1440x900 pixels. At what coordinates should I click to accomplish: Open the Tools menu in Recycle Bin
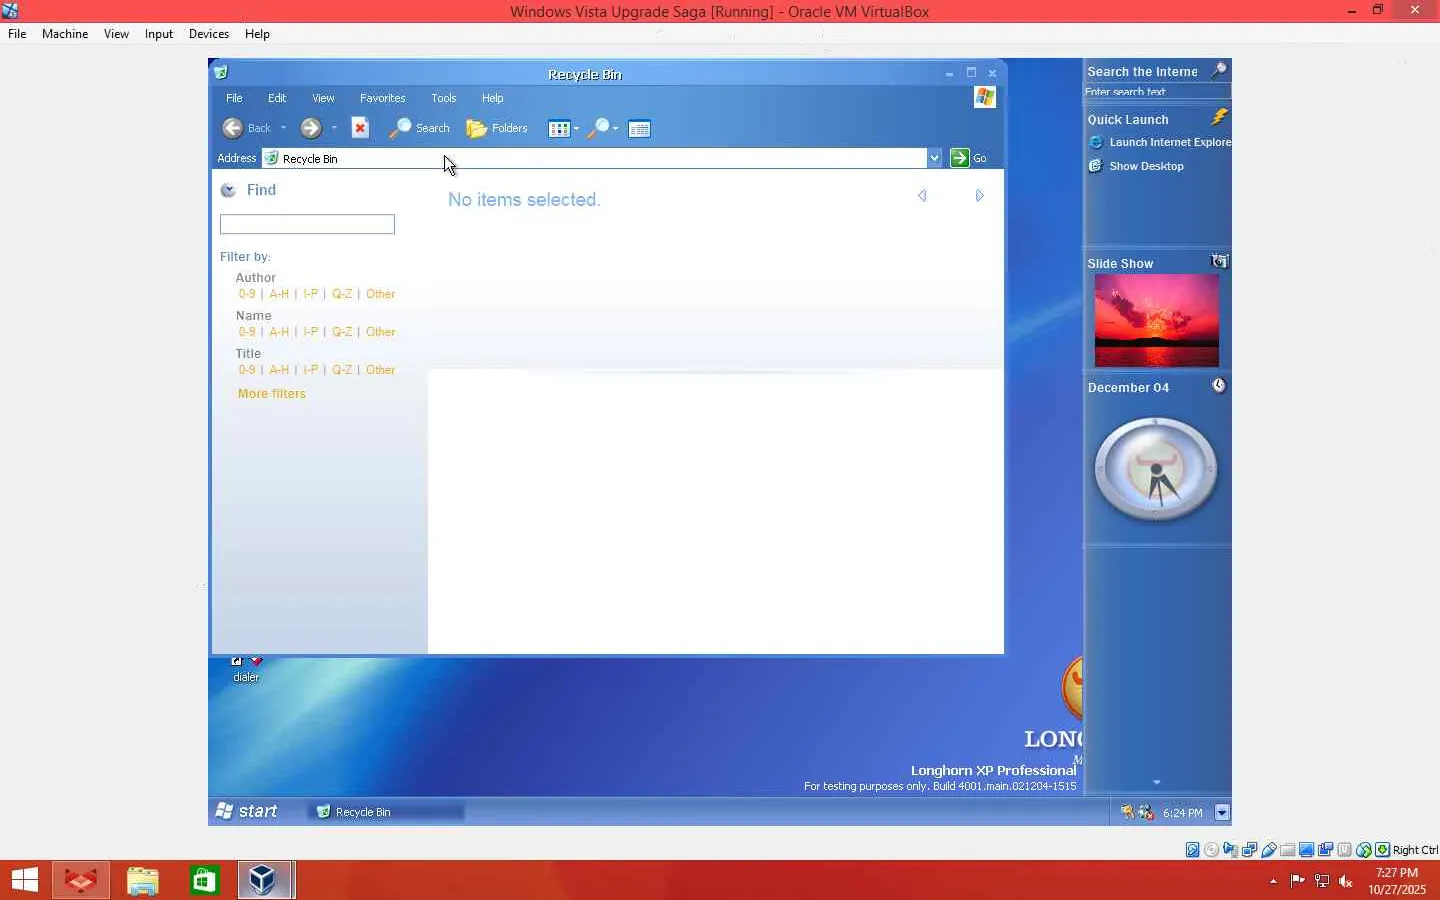444,98
